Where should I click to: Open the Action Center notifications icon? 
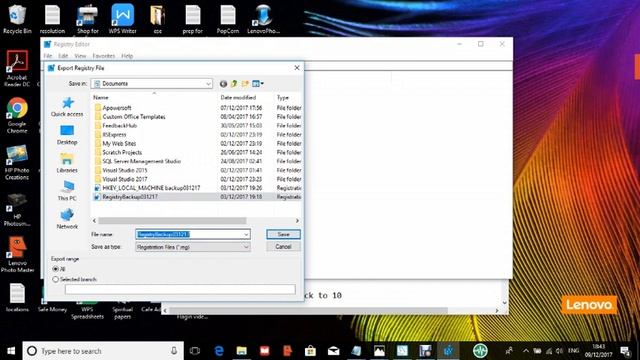click(x=625, y=351)
